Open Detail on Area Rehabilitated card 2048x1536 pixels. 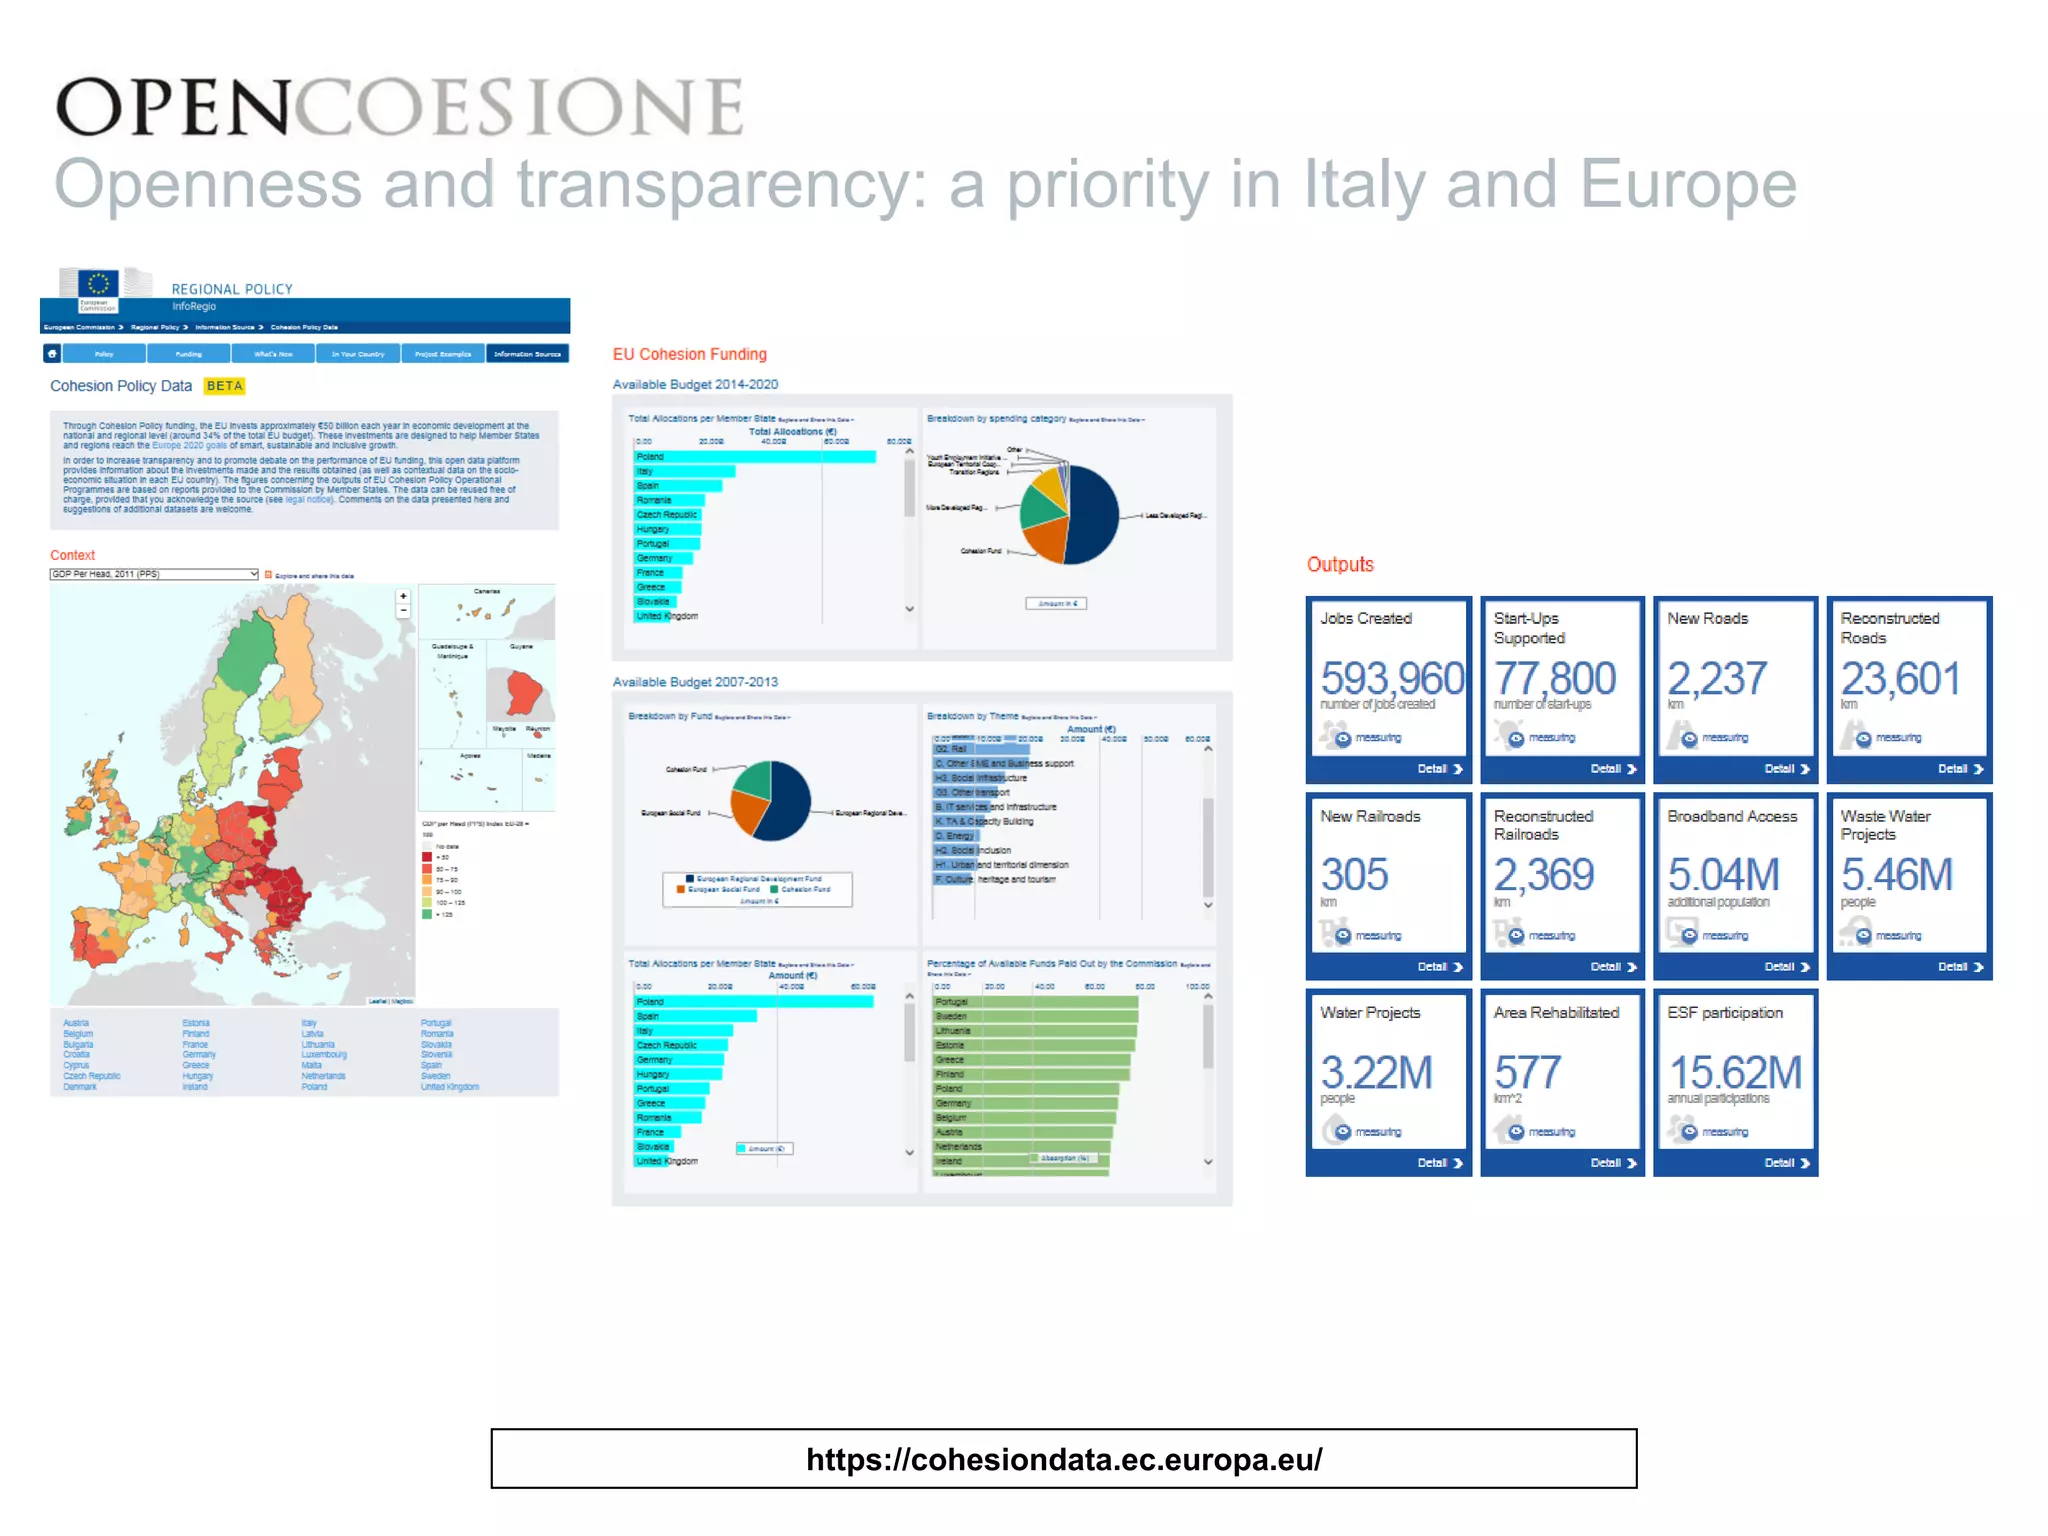coord(1613,1163)
